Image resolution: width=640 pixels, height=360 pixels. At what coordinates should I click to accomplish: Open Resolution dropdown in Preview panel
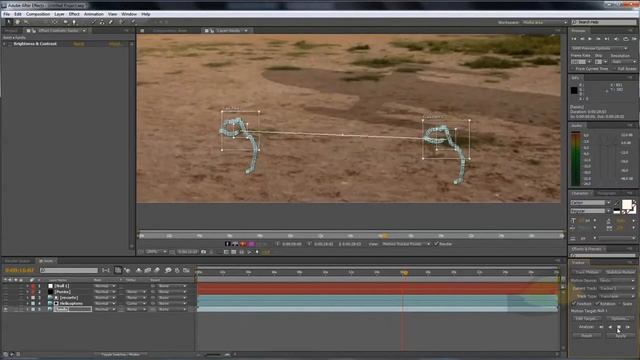623,62
